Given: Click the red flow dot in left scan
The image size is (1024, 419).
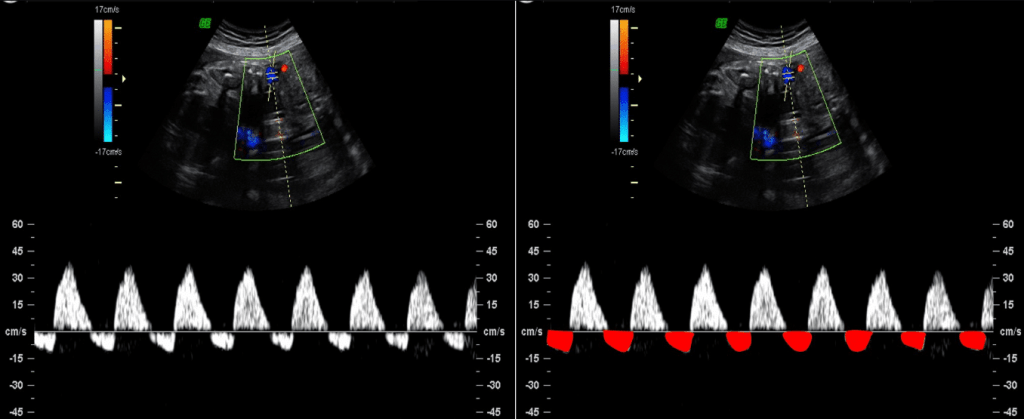Looking at the screenshot, I should tap(285, 68).
